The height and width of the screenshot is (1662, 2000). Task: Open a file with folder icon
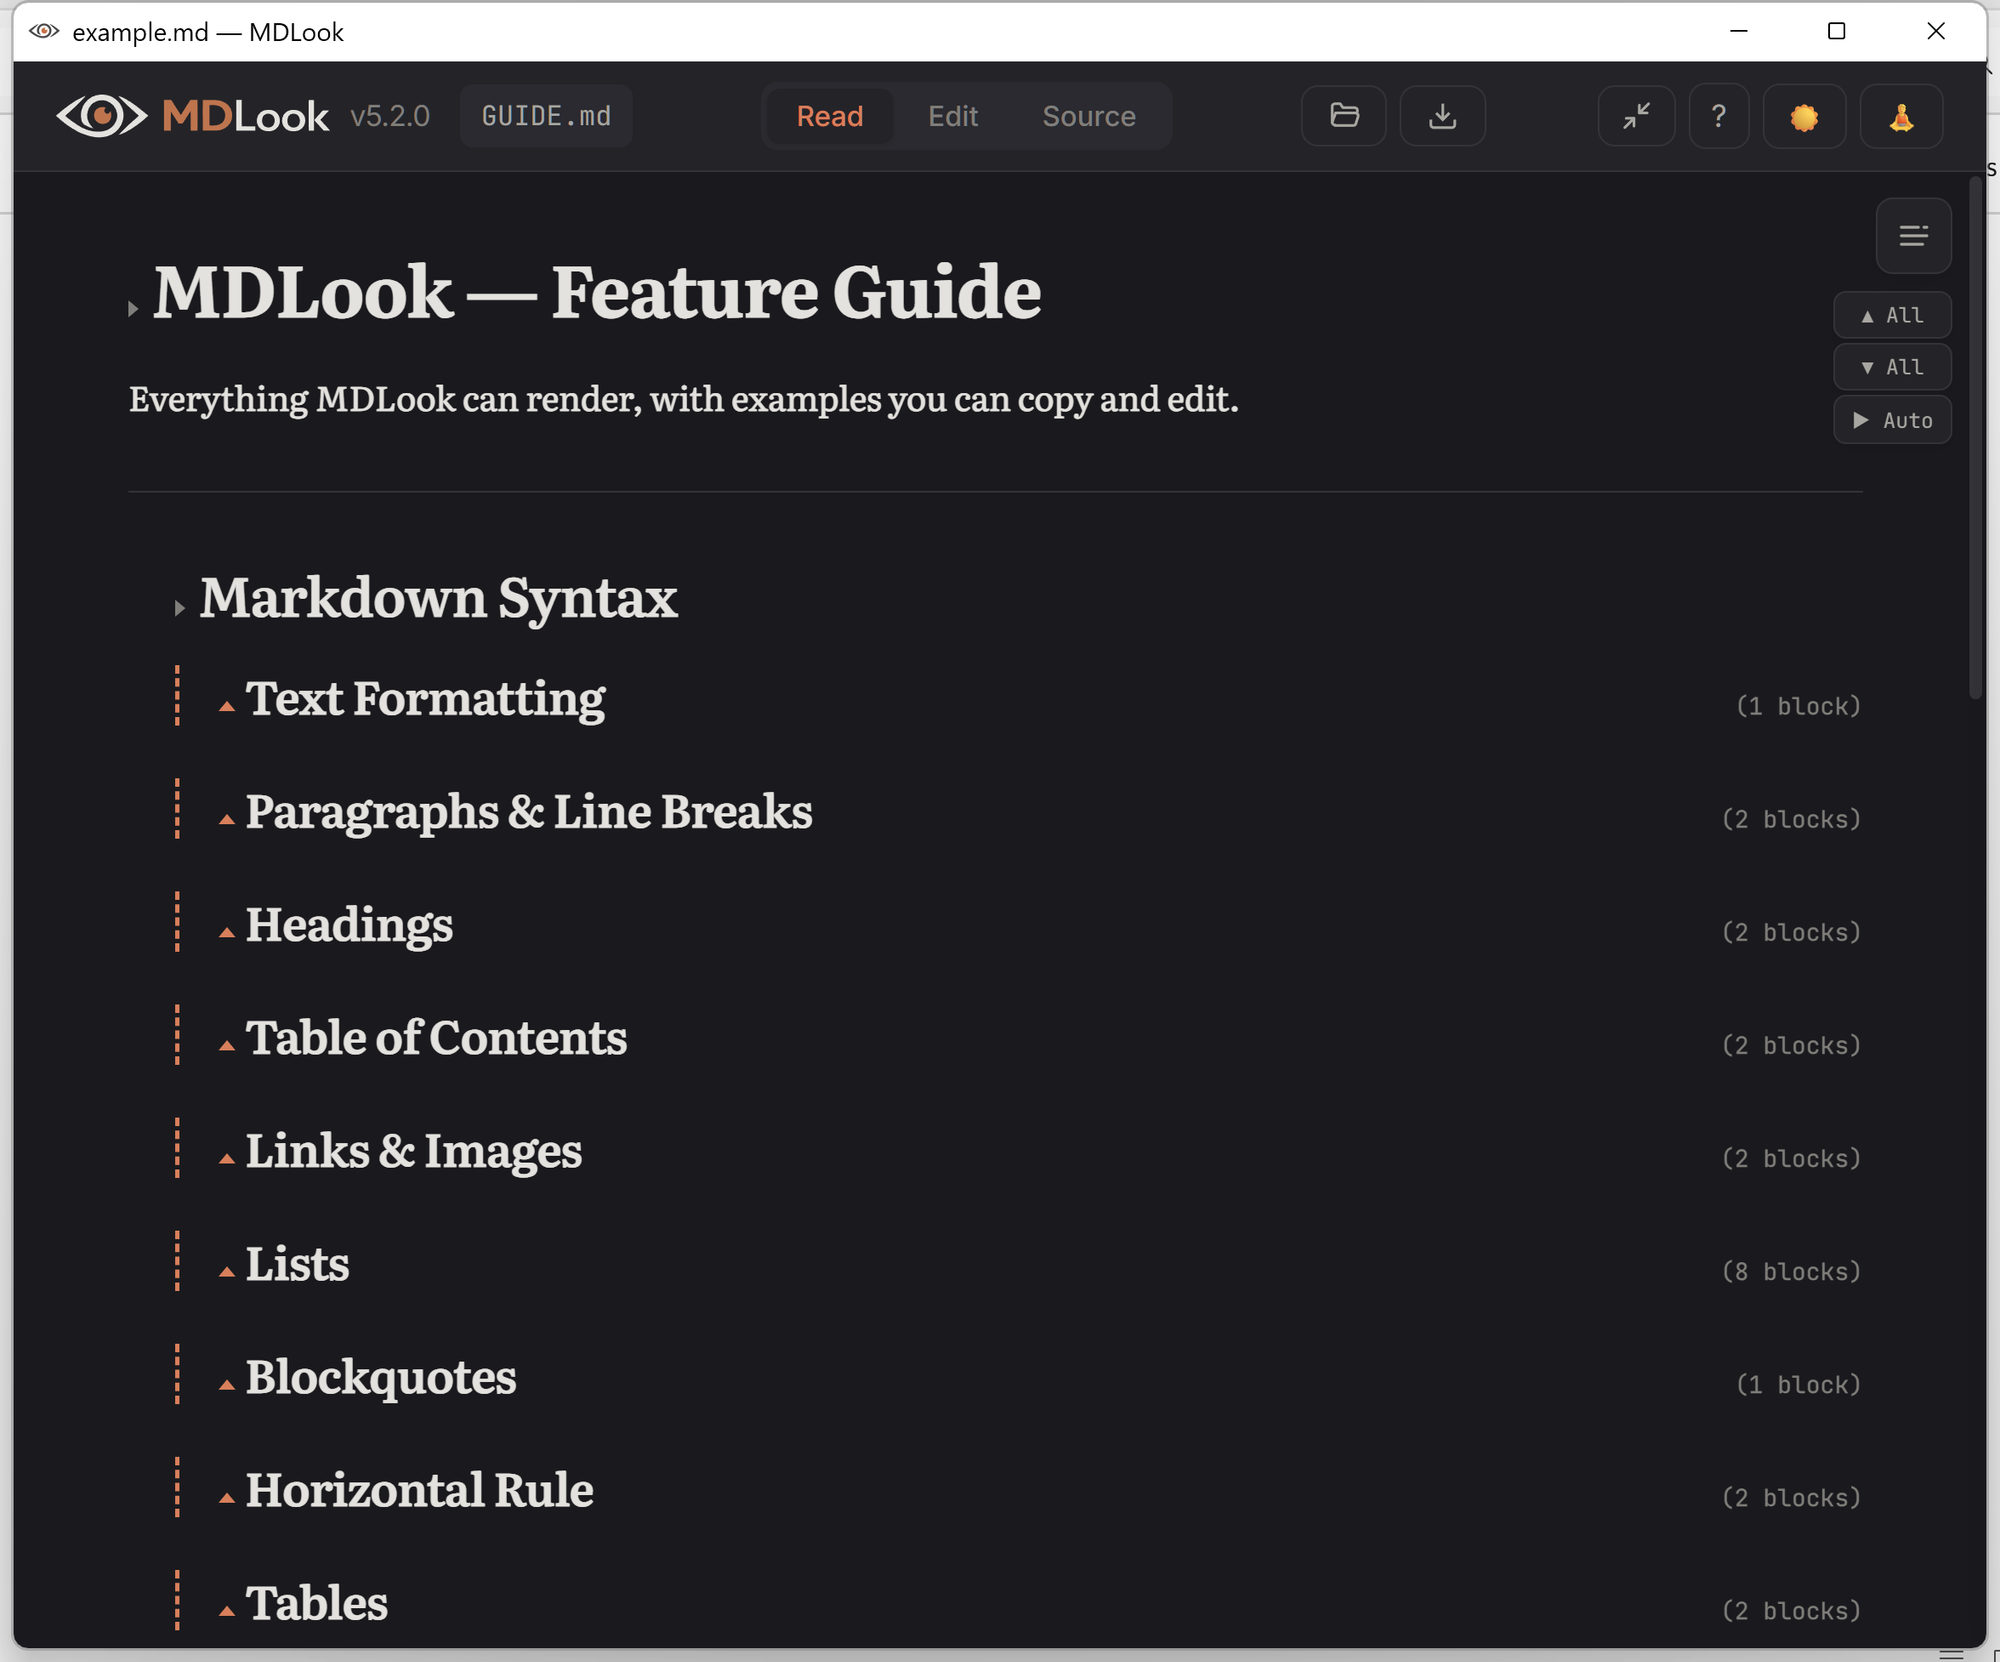(x=1344, y=116)
